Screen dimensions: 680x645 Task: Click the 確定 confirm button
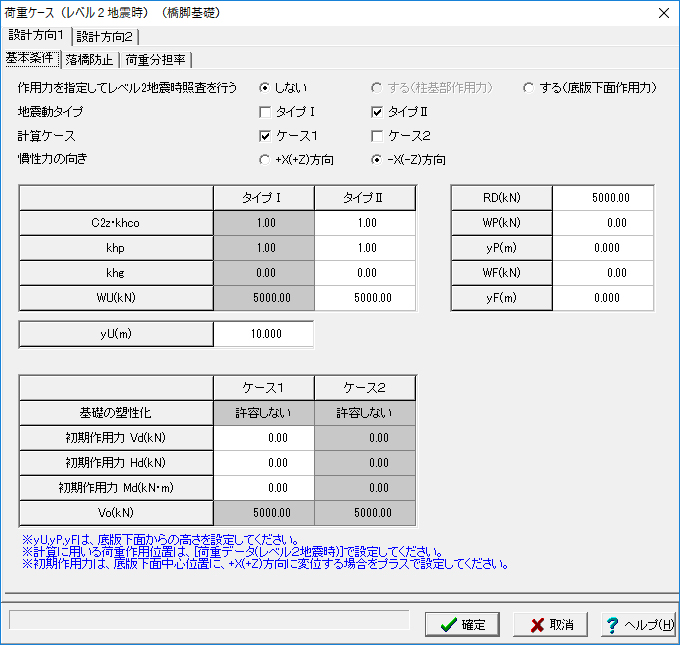pyautogui.click(x=462, y=625)
